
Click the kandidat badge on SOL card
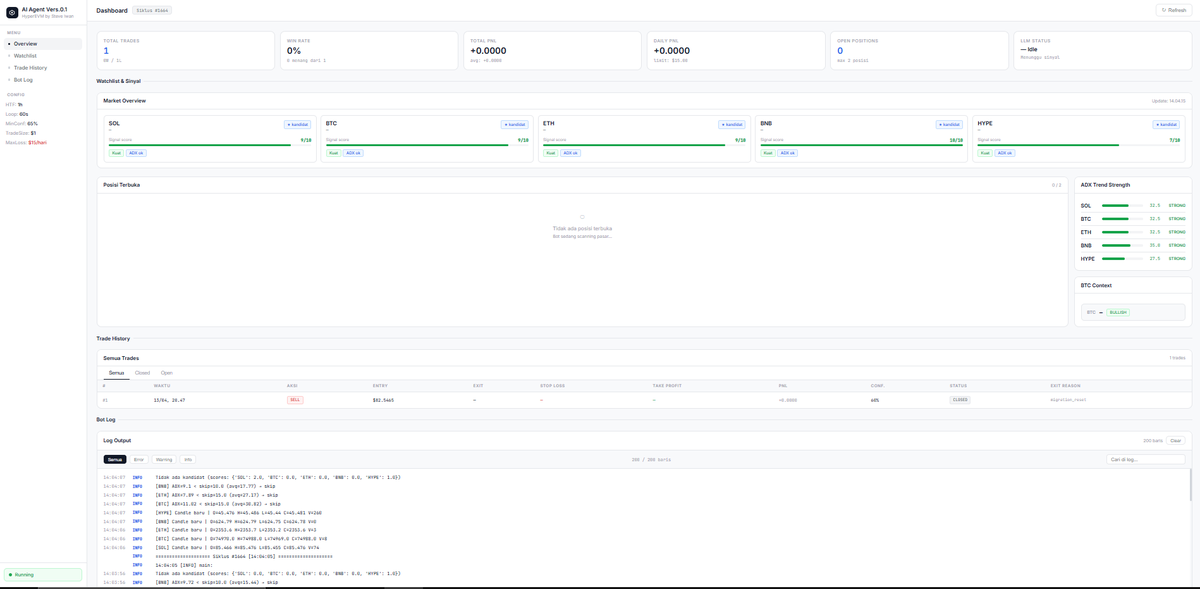[297, 125]
